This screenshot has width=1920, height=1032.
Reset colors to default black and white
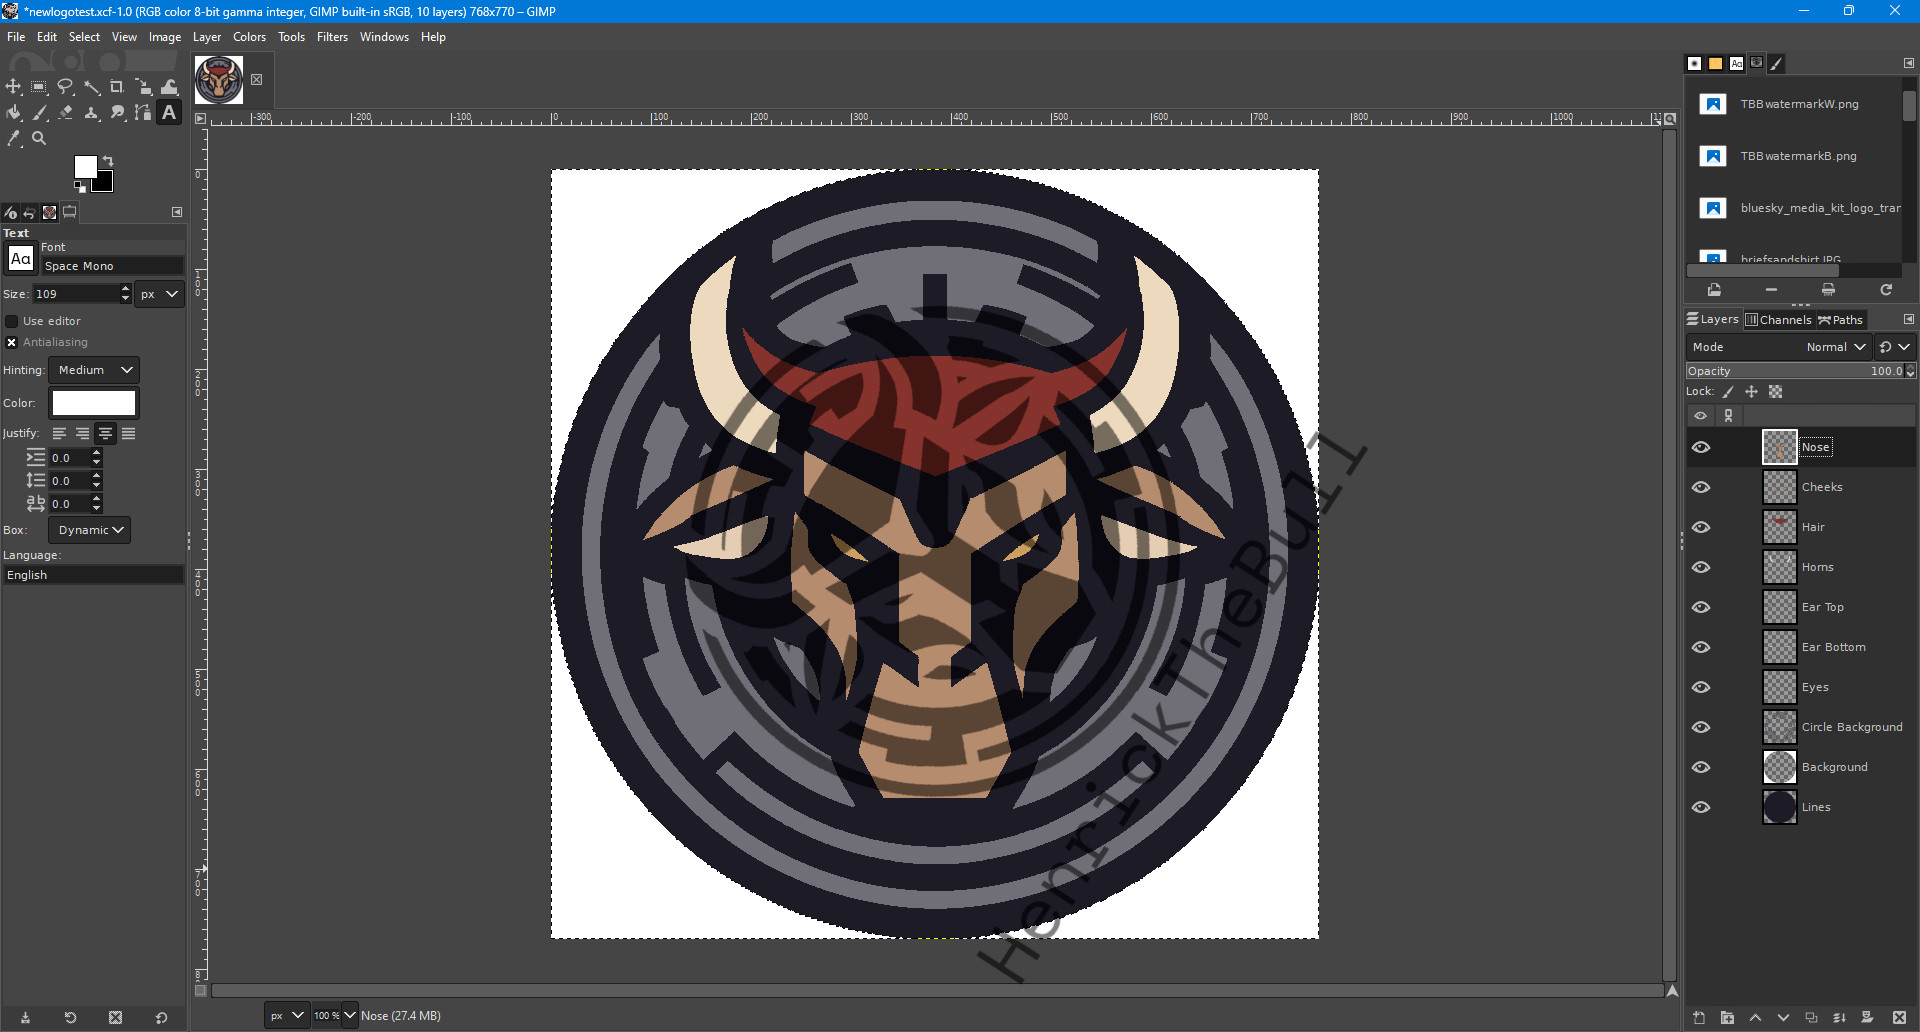80,187
